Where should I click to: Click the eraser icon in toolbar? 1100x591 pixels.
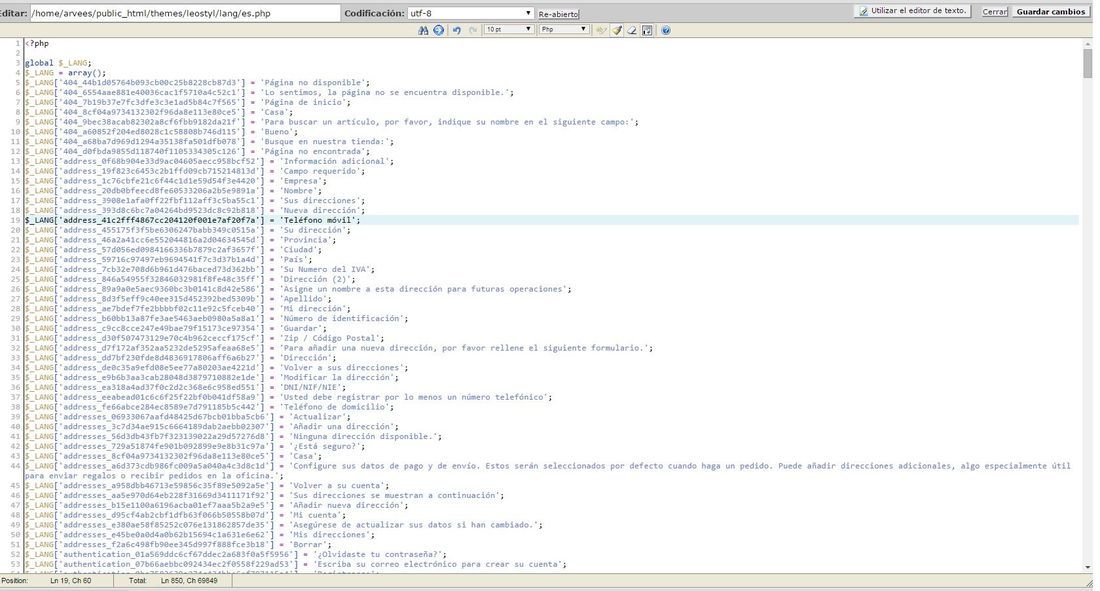[x=632, y=30]
